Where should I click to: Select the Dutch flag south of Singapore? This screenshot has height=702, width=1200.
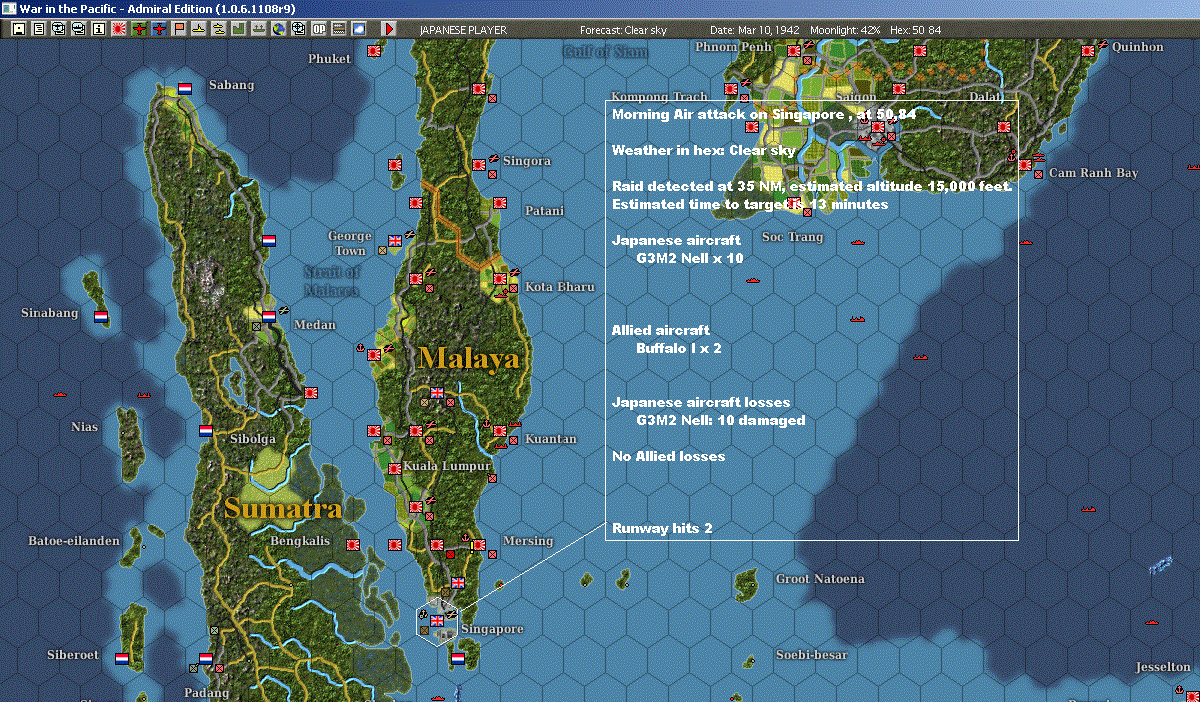tap(457, 659)
